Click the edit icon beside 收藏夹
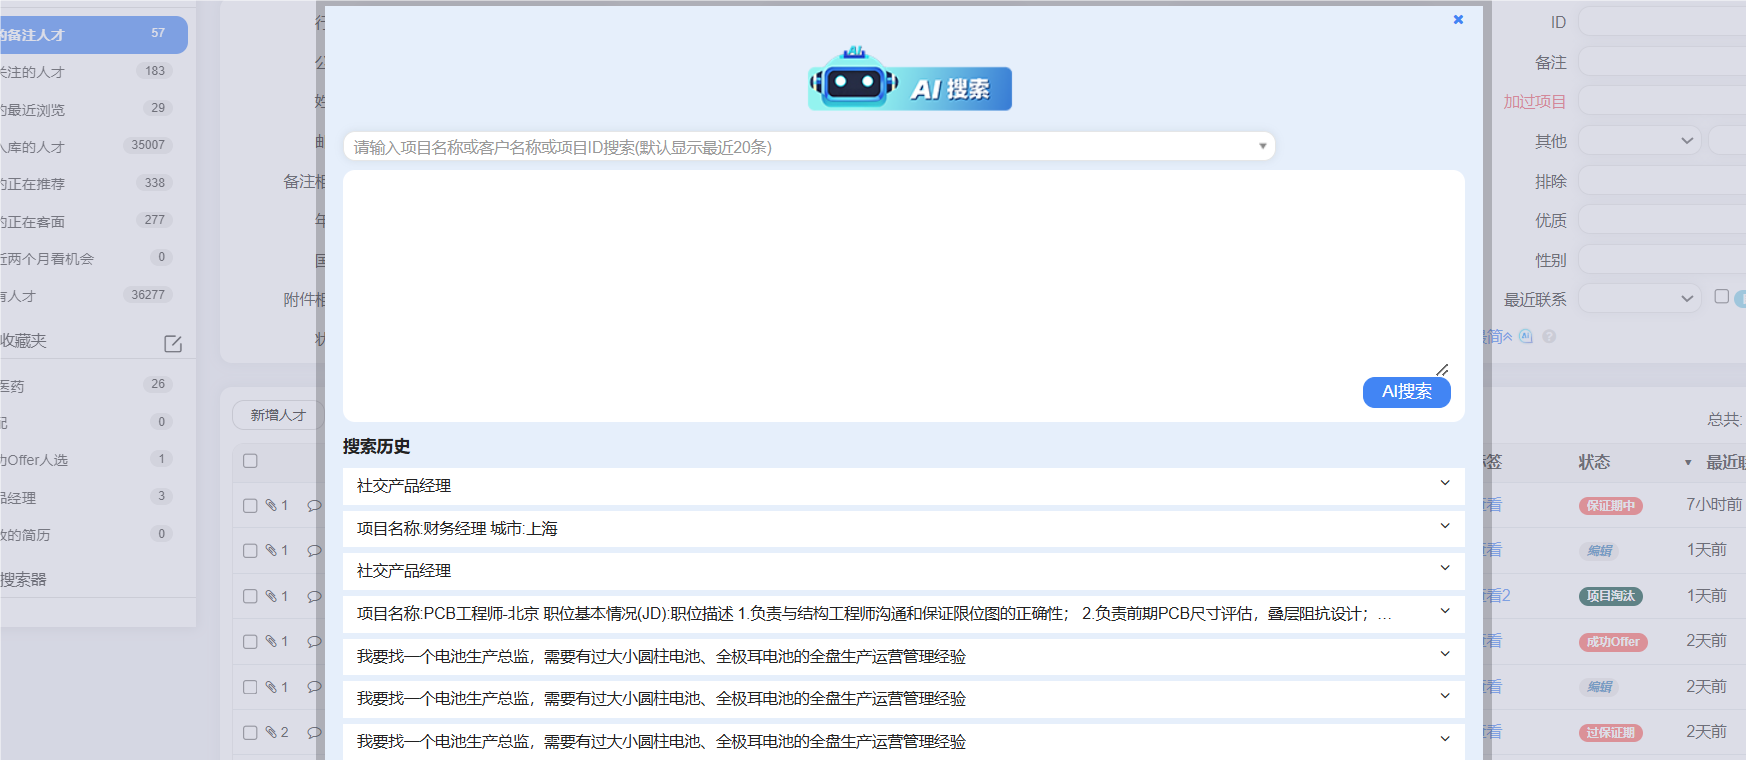 173,343
